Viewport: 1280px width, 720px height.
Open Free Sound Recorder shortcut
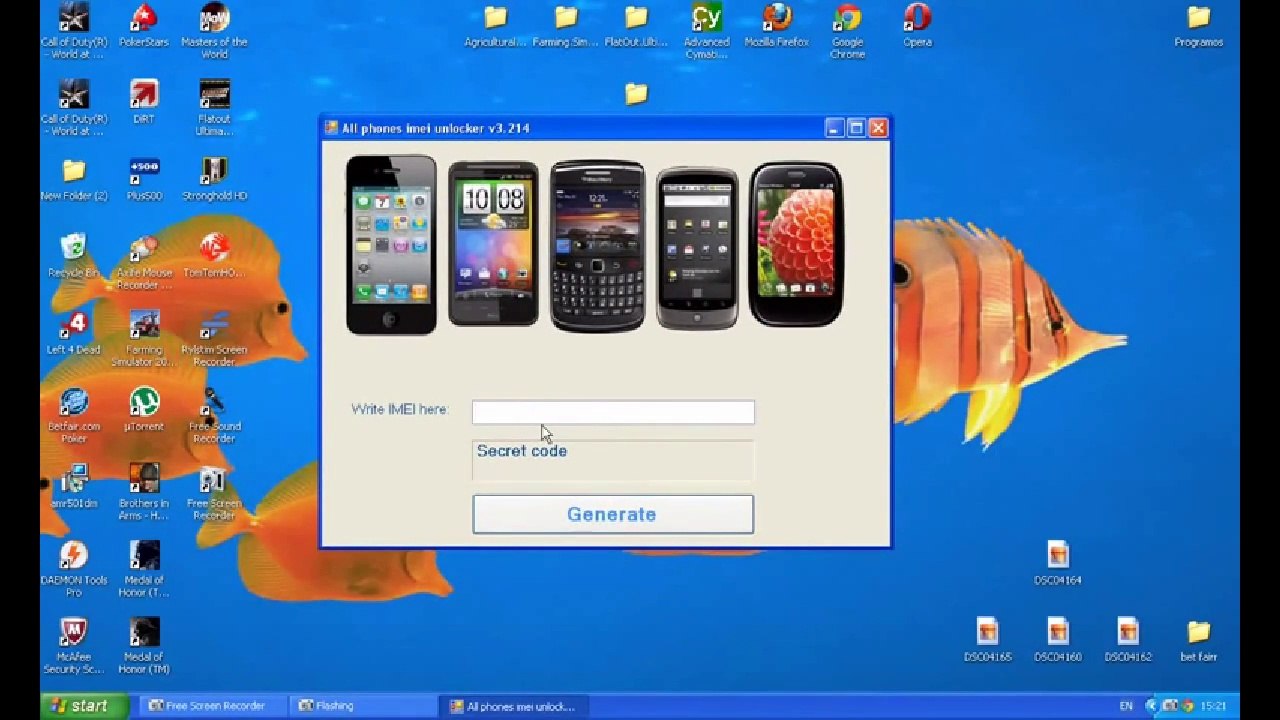[214, 415]
